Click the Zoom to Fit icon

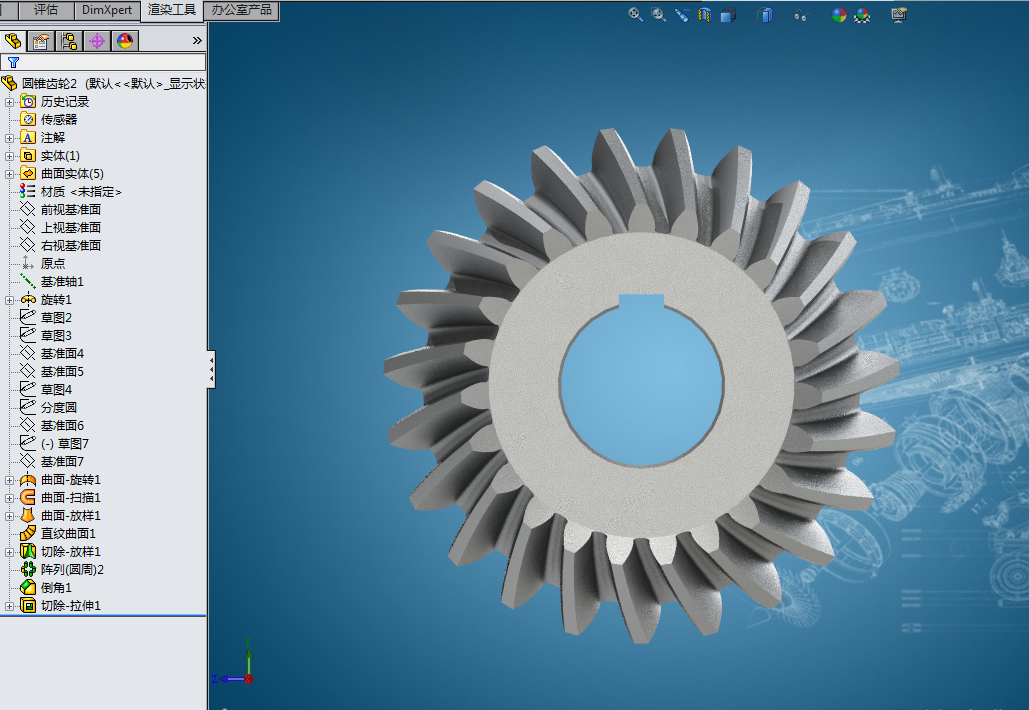tap(635, 14)
